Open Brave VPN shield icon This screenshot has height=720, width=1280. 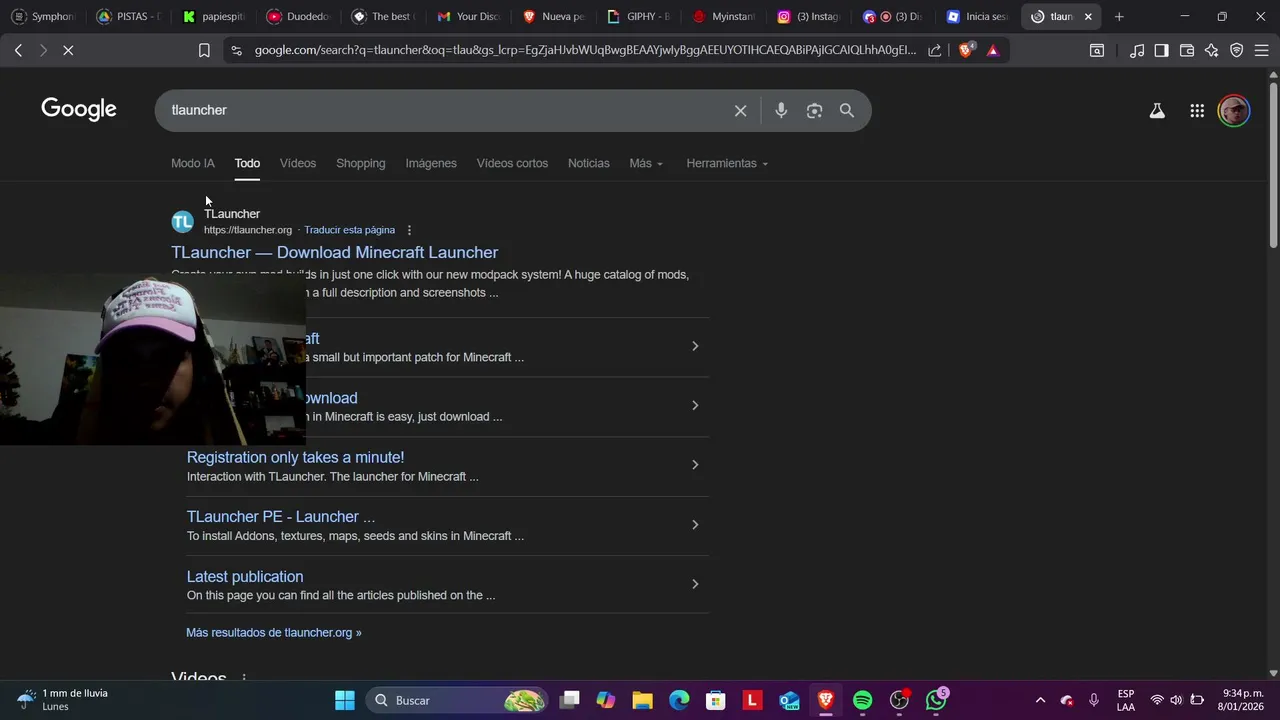[x=1237, y=50]
